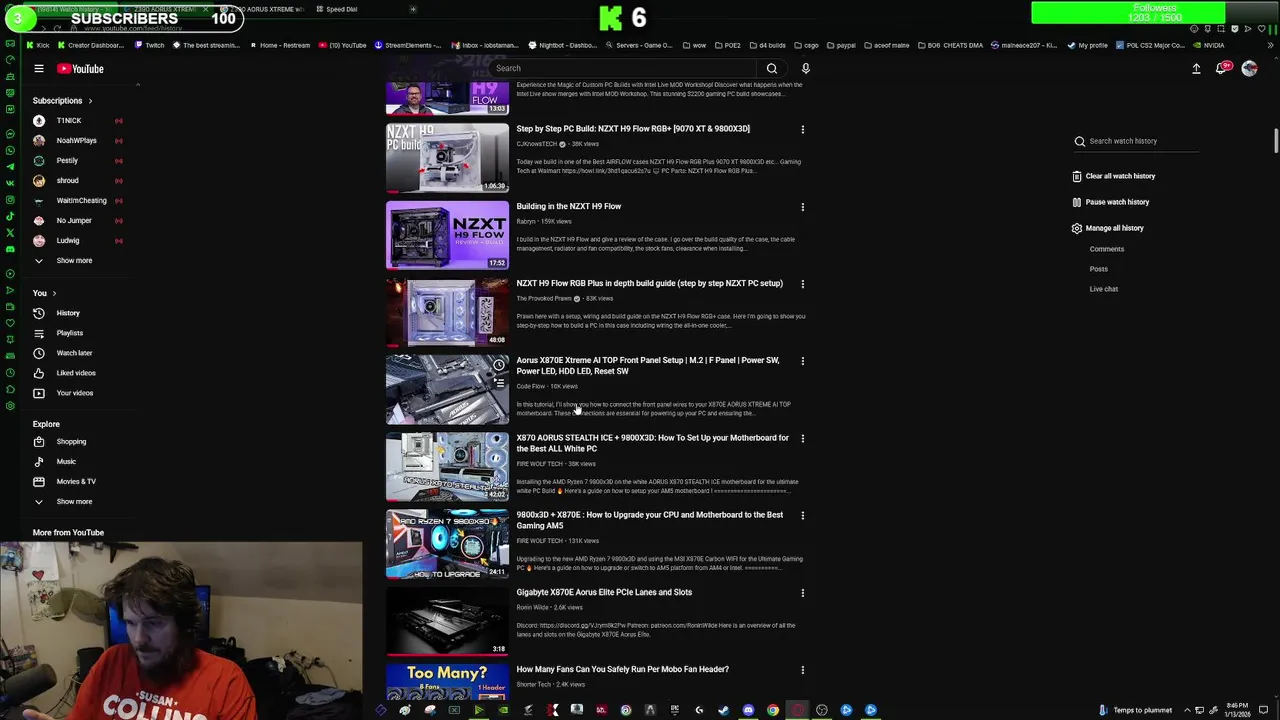The height and width of the screenshot is (720, 1280).
Task: Expand Show more under Subscriptions
Action: [x=74, y=261]
